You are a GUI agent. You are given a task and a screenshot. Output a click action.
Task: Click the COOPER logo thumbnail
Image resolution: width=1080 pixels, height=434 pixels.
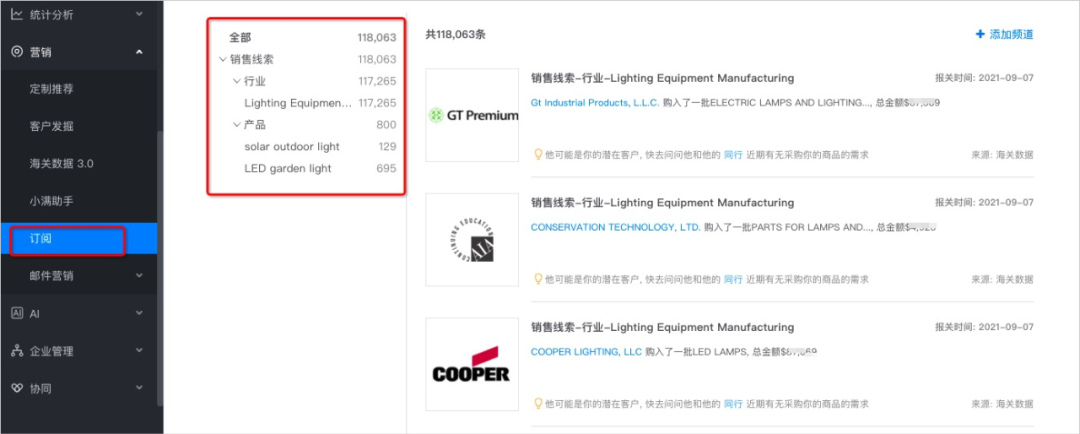coord(472,364)
